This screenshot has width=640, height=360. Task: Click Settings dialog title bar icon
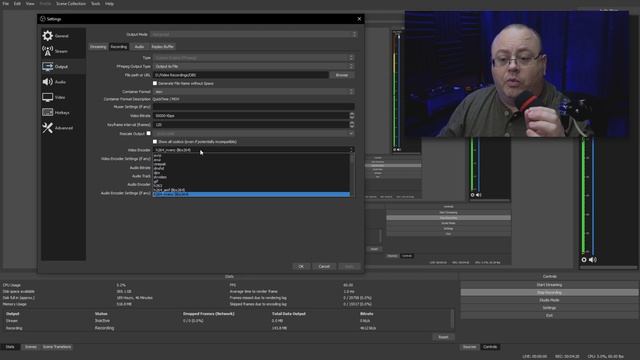[x=42, y=19]
